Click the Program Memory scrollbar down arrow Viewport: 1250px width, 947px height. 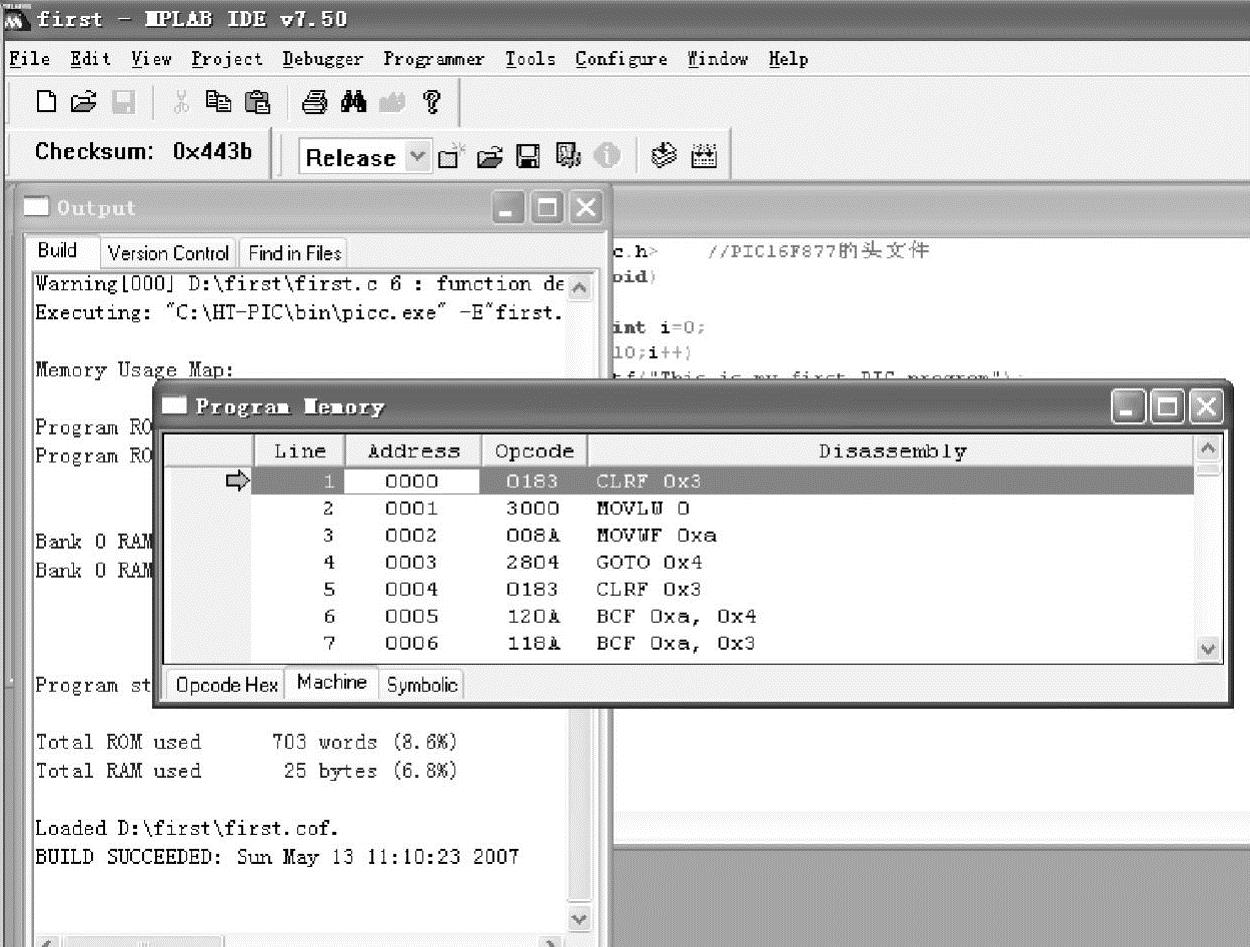coord(1208,649)
